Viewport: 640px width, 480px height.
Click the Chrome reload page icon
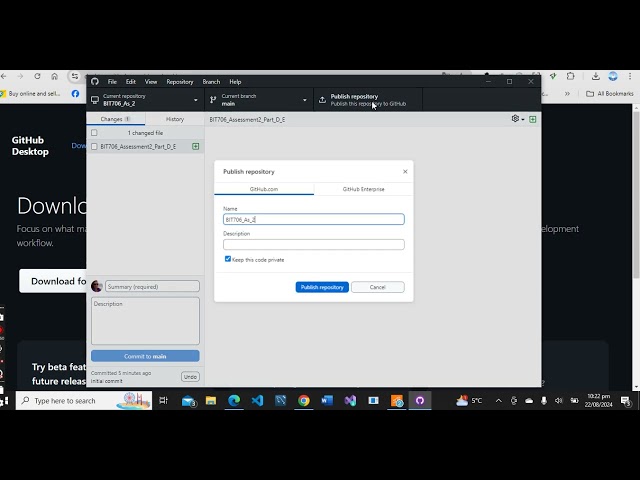(37, 76)
